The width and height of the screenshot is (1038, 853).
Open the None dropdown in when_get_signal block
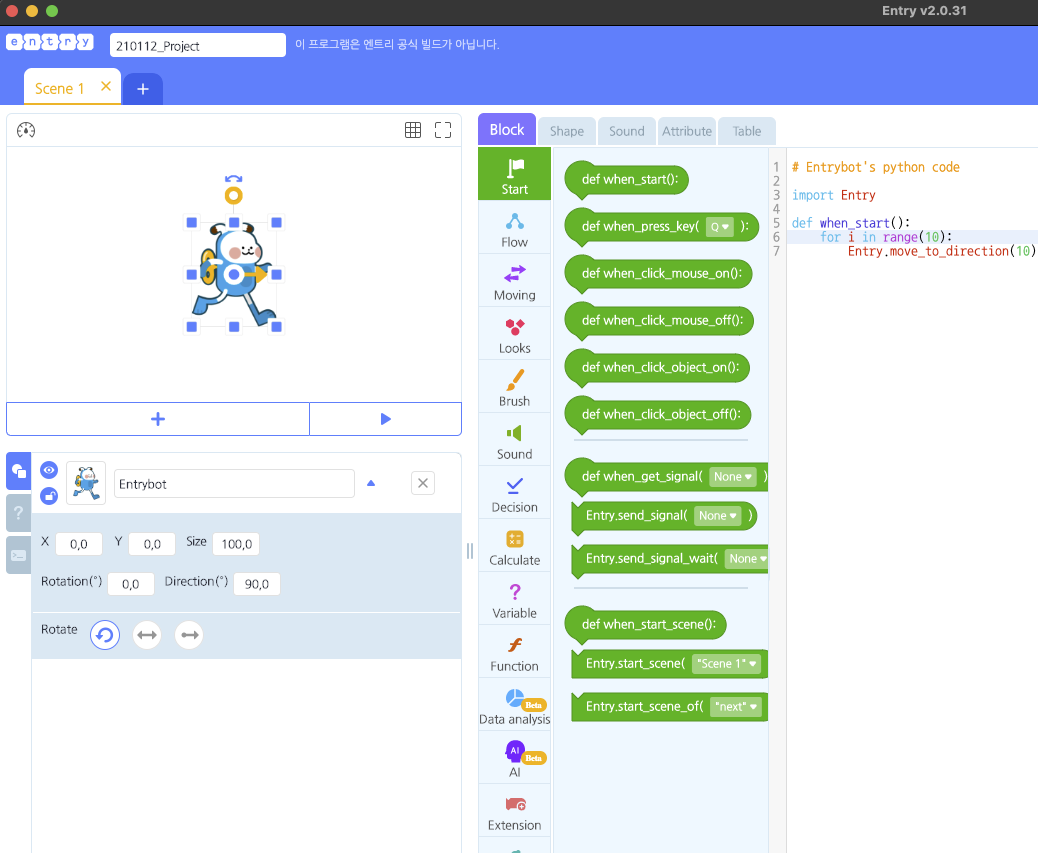(732, 477)
